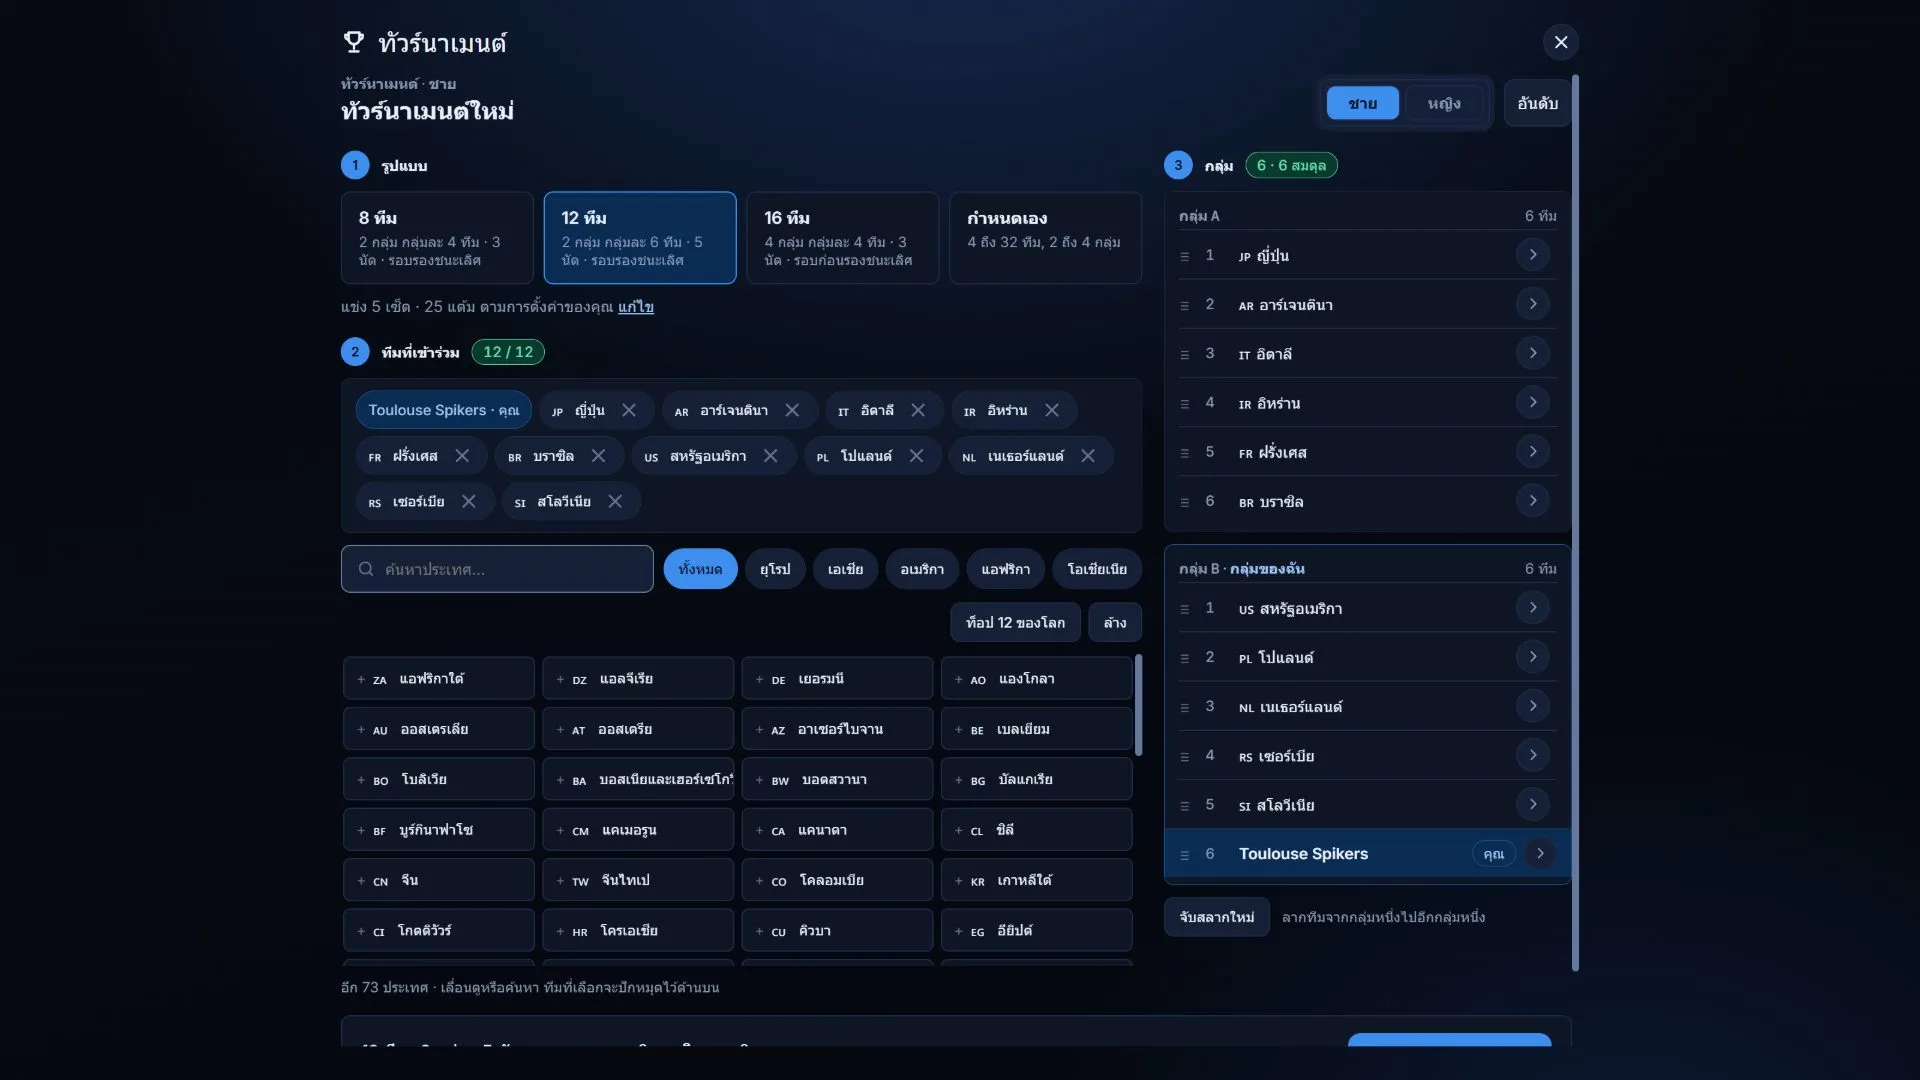Remove สโลวีเนีย chip with X icon
Image resolution: width=1920 pixels, height=1080 pixels.
(x=615, y=502)
